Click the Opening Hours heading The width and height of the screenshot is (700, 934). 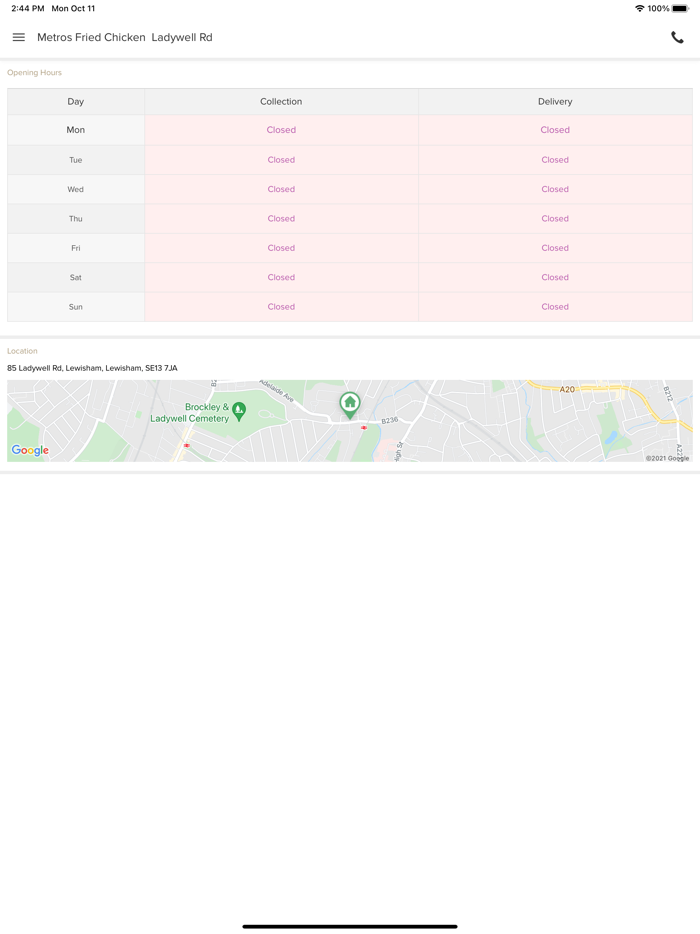click(34, 73)
